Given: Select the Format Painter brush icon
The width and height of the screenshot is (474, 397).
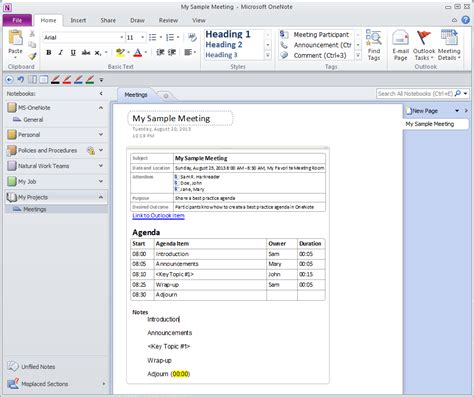Looking at the screenshot, I should pyautogui.click(x=32, y=56).
